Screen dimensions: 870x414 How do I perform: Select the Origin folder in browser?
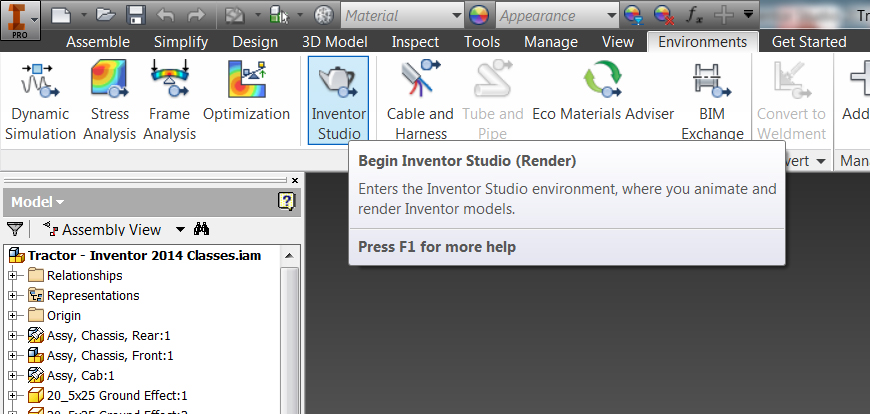click(x=64, y=315)
